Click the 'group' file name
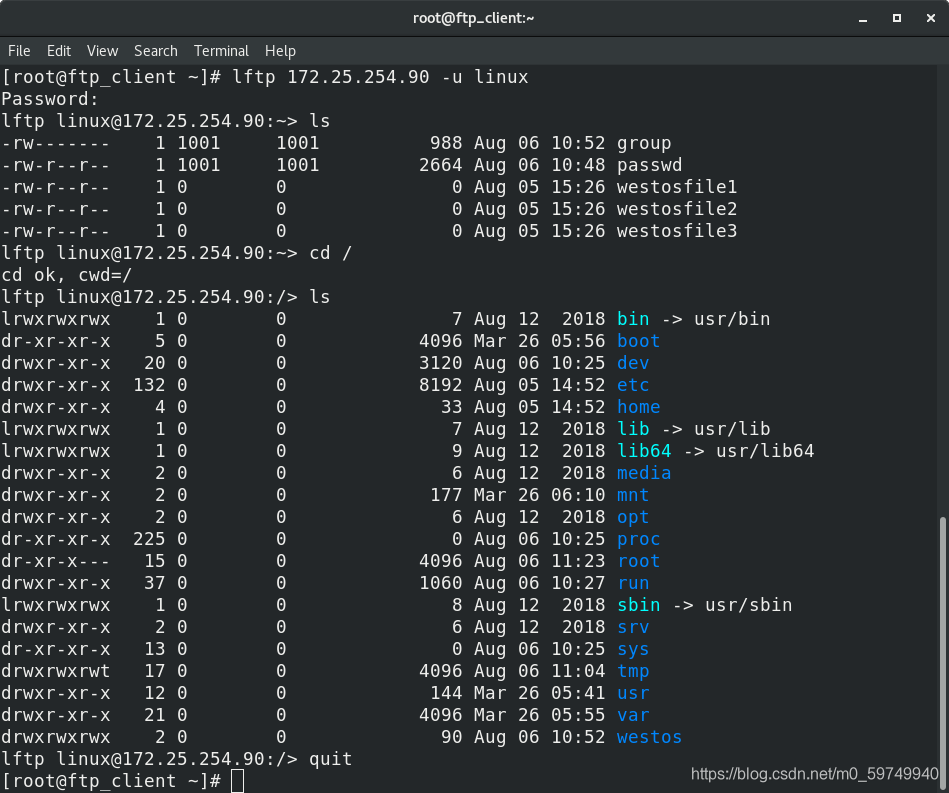 (x=644, y=143)
